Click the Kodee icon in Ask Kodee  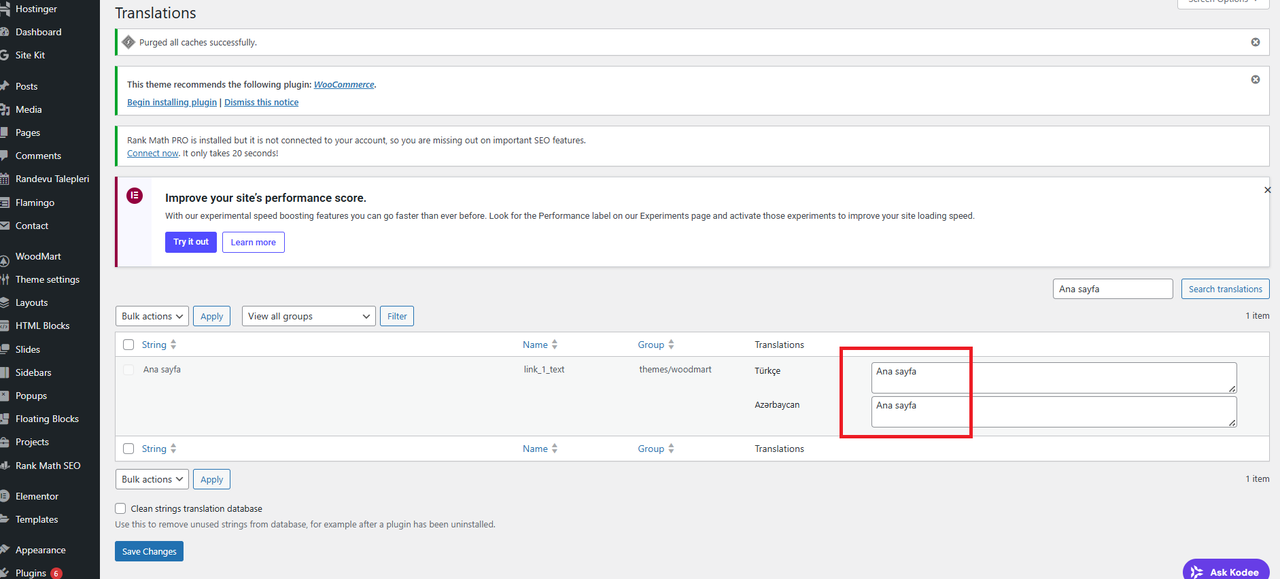(x=1196, y=572)
